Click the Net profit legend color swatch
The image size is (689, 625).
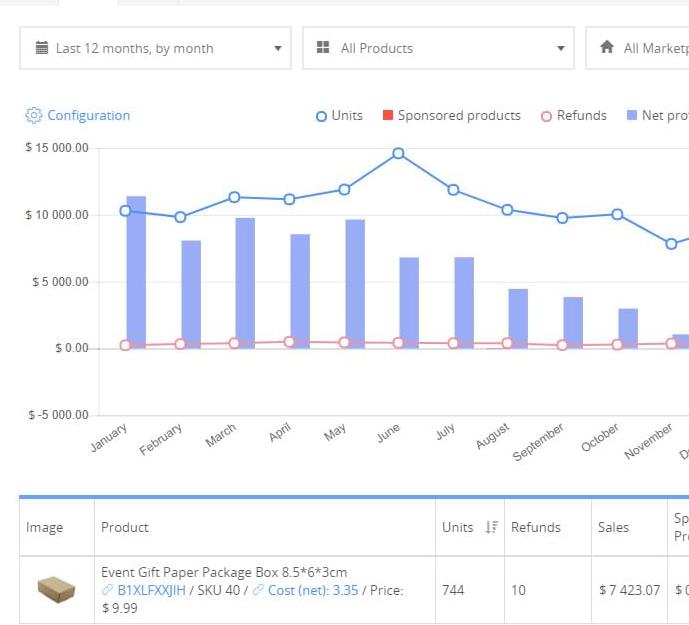point(632,116)
